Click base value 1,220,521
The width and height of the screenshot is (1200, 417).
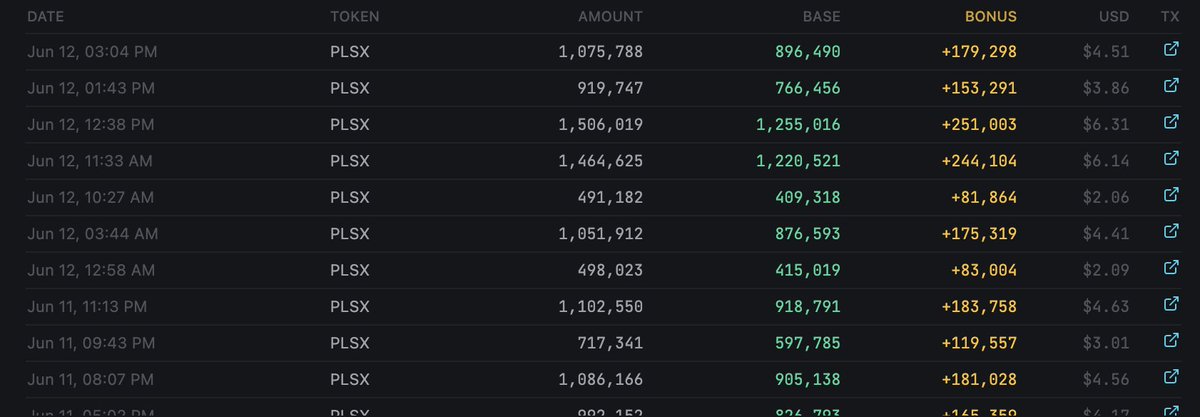799,161
